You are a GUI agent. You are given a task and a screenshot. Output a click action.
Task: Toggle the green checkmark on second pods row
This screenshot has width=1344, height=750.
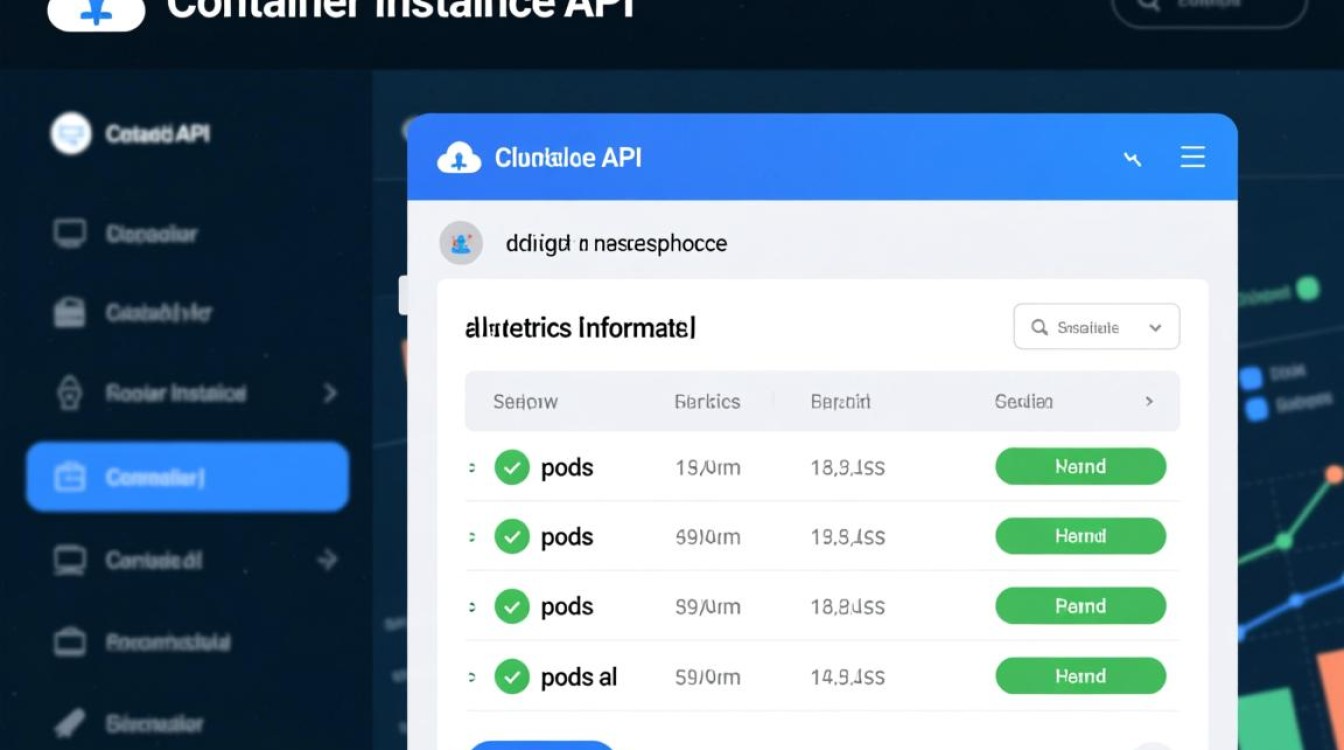(x=512, y=537)
